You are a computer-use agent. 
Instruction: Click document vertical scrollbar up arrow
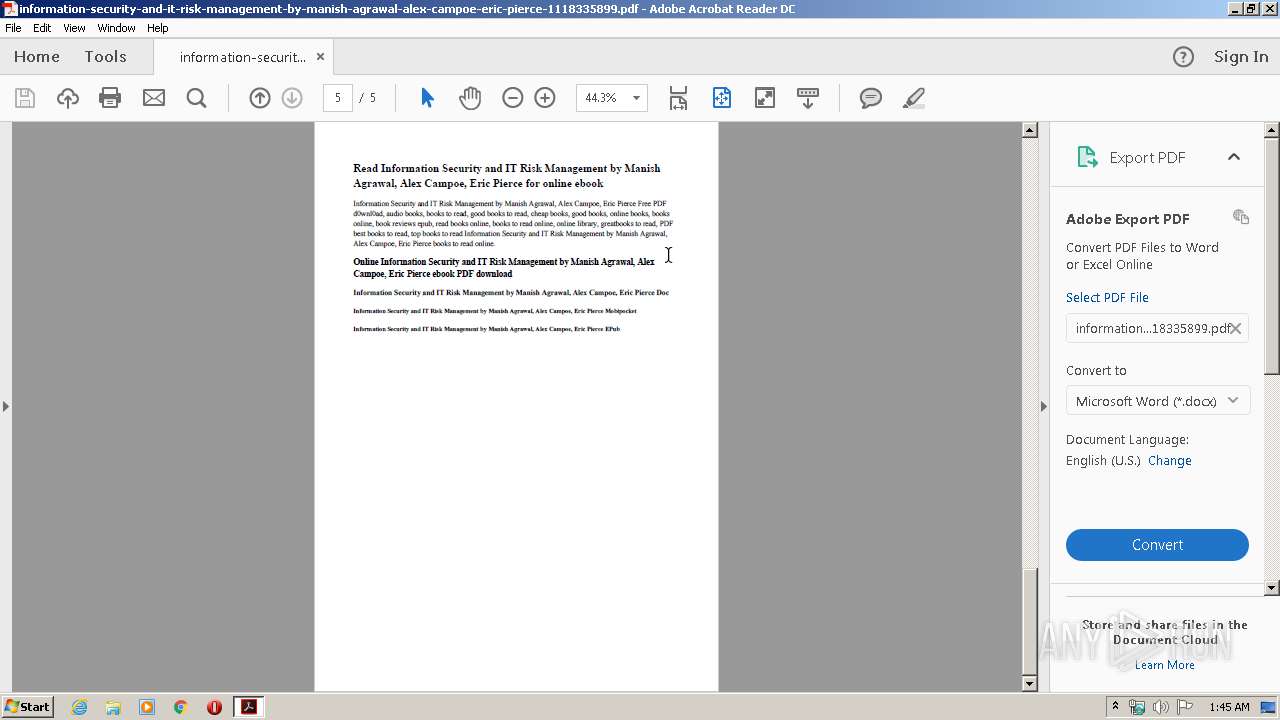[x=1030, y=130]
